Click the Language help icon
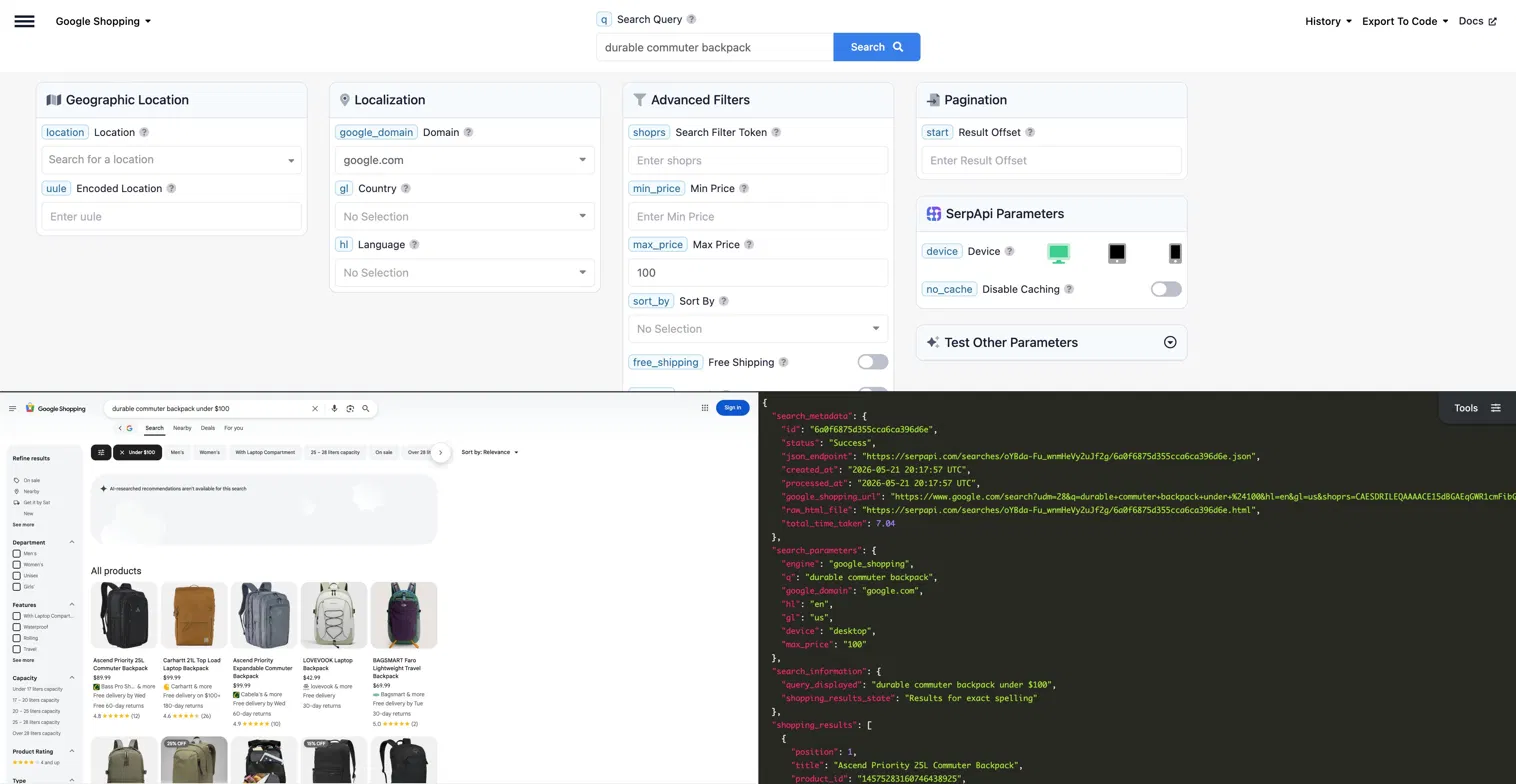The width and height of the screenshot is (1516, 784). (414, 244)
